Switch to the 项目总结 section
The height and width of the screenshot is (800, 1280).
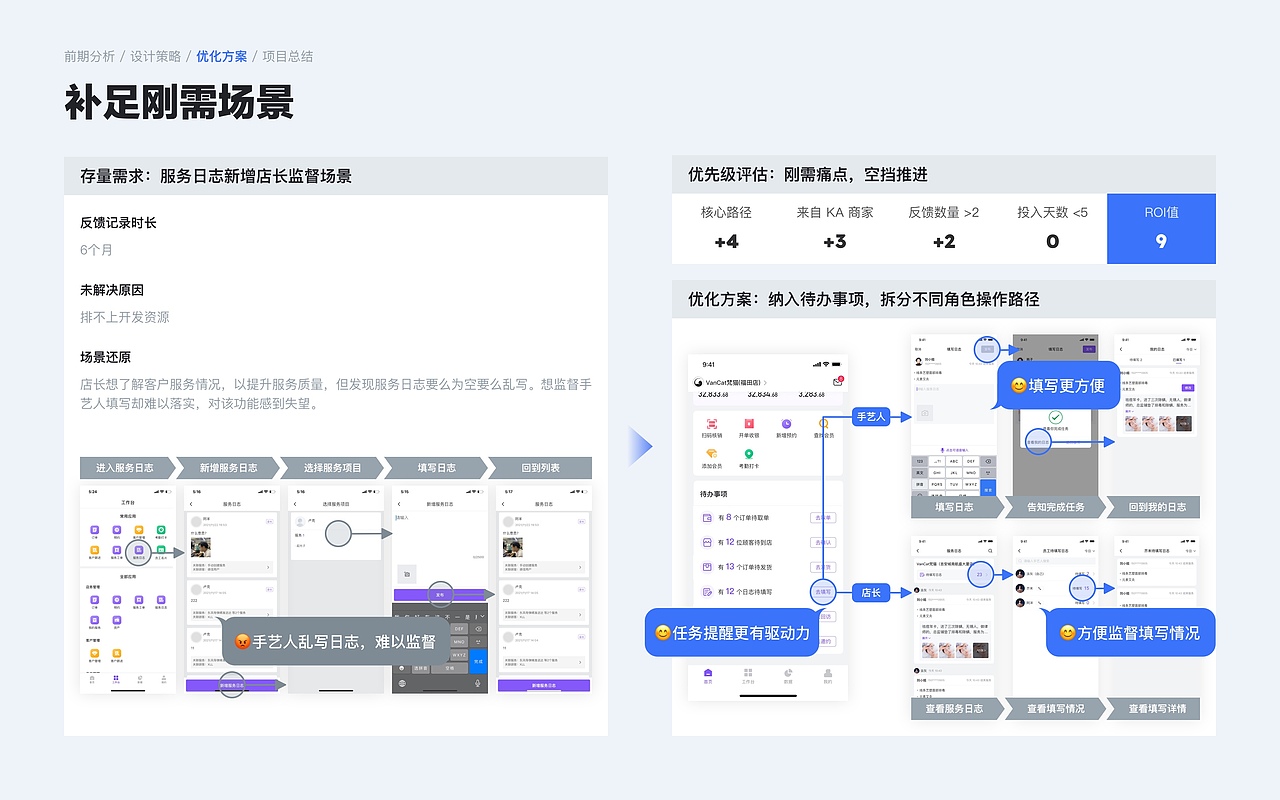287,56
